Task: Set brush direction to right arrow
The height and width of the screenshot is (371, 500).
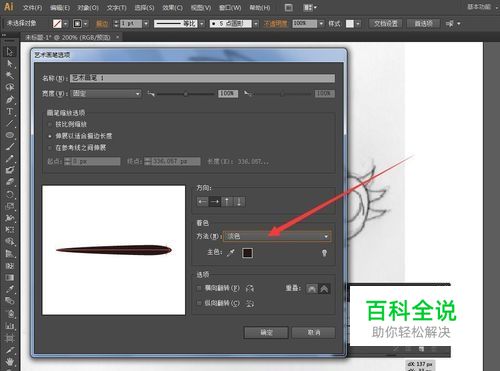Action: (215, 201)
